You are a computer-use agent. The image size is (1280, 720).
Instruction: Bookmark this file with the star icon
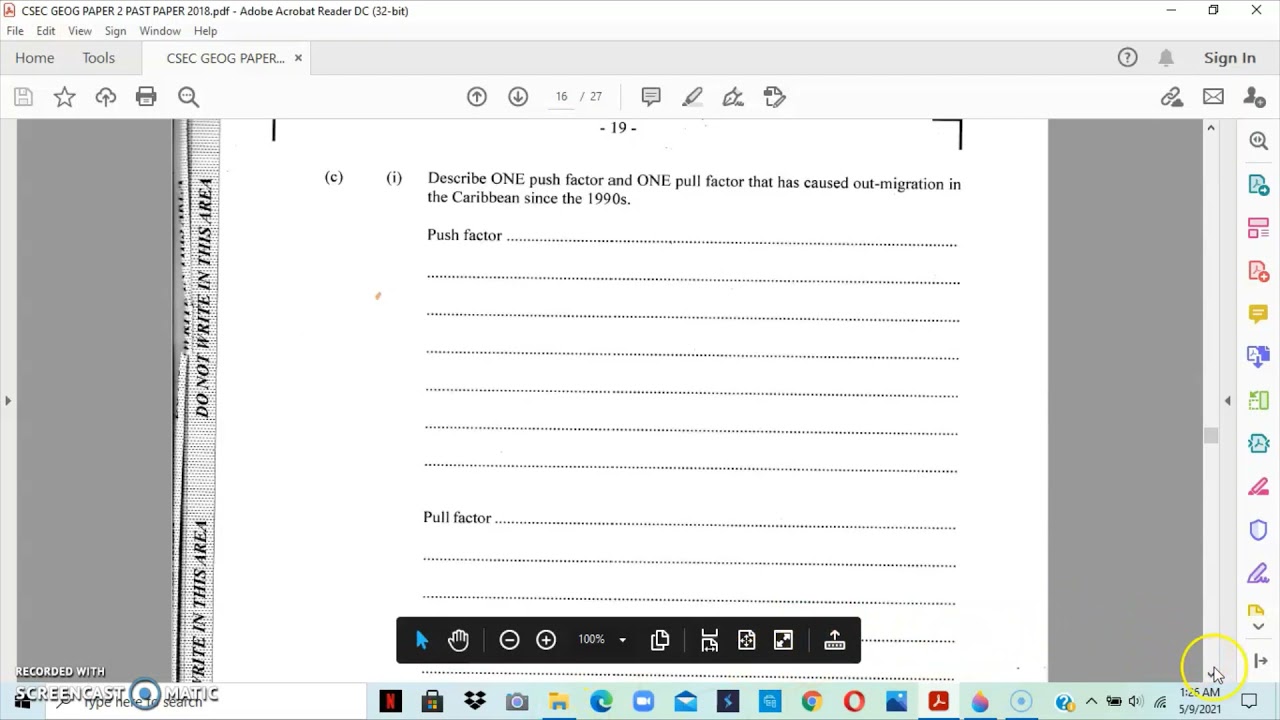point(64,97)
